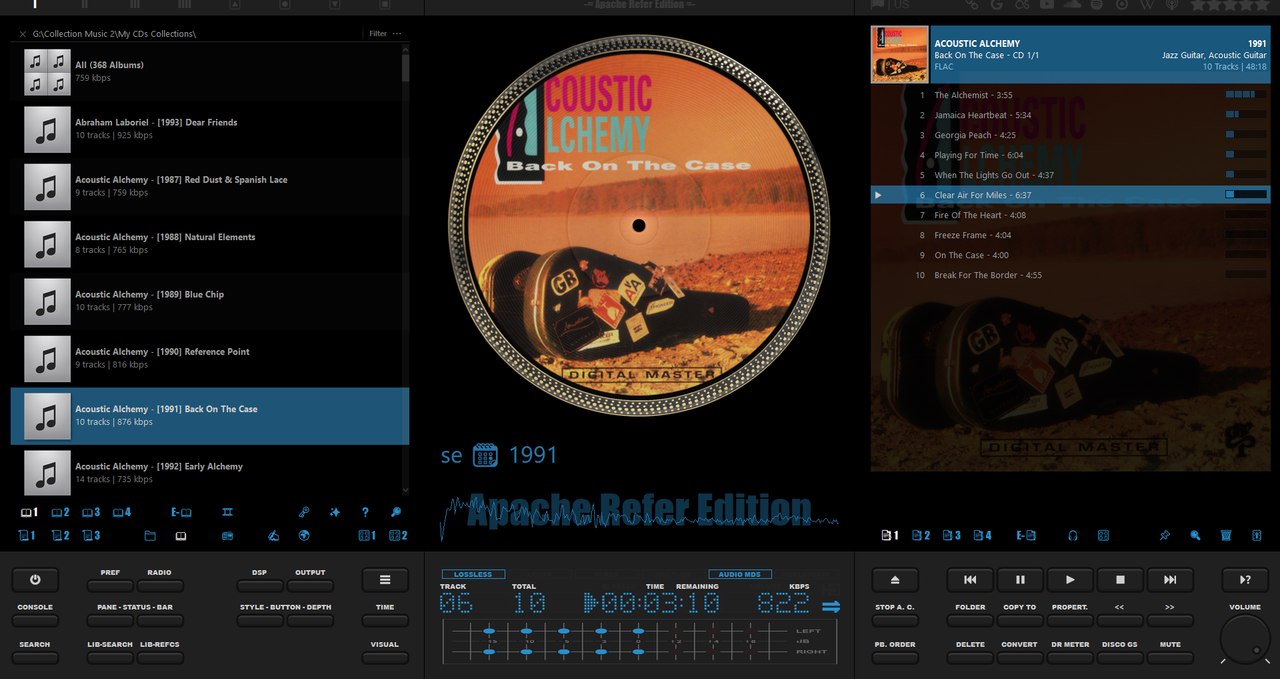Click the grid panel icon numbered 1
Screen dimensions: 1280x679
(x=367, y=536)
